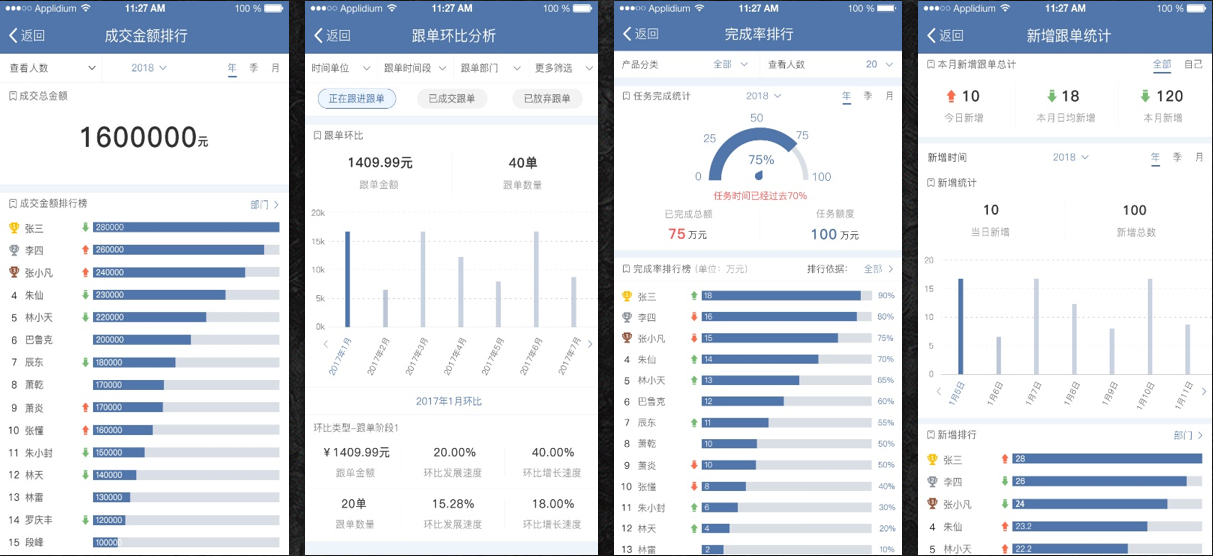
Task: Tap back arrow on 成交金额排行 screen
Action: [x=14, y=35]
